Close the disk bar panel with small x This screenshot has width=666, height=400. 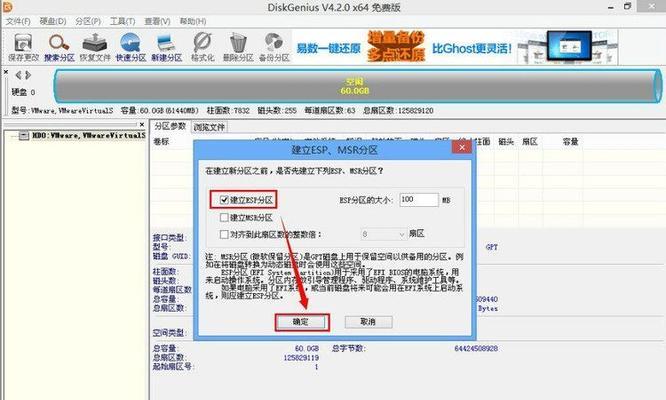tap(6, 72)
